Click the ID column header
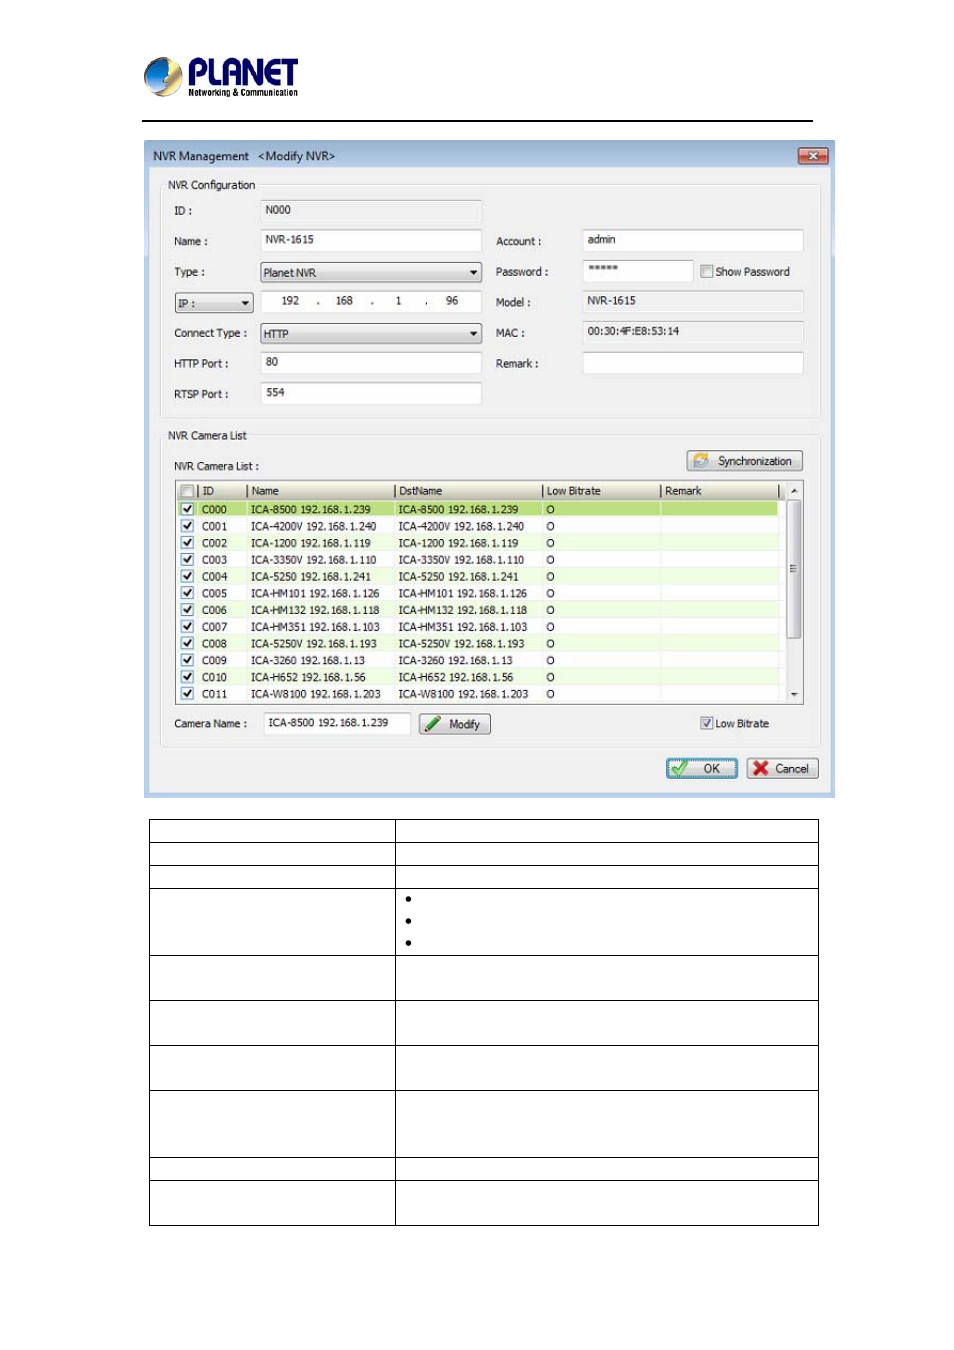 tap(222, 491)
